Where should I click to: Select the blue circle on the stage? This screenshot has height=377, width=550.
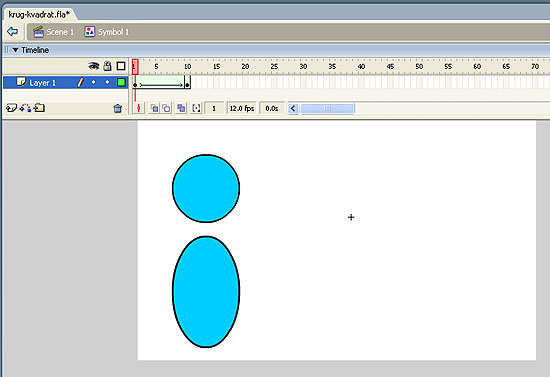(206, 188)
